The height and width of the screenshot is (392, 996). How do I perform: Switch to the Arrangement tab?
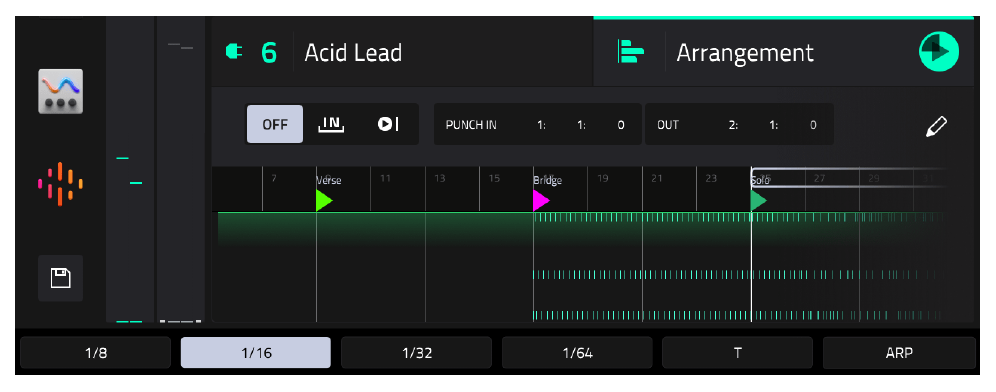click(x=783, y=52)
